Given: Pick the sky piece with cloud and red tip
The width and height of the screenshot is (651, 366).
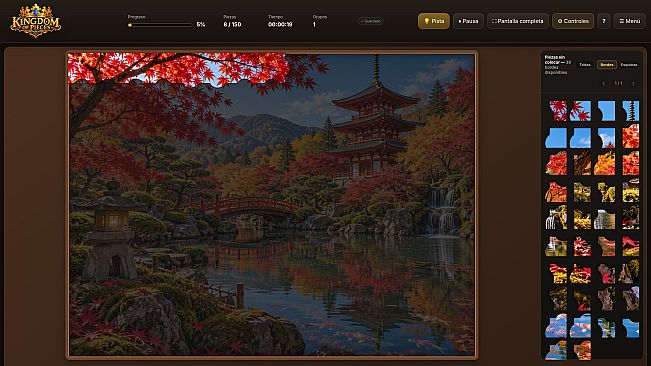Looking at the screenshot, I should click(607, 138).
